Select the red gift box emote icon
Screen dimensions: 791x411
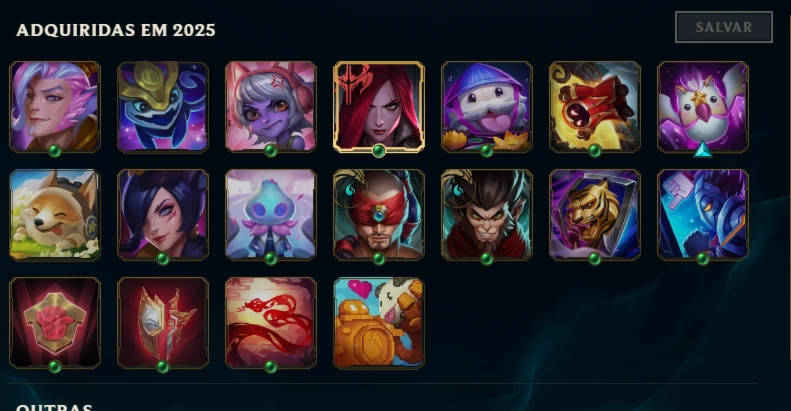[x=595, y=107]
